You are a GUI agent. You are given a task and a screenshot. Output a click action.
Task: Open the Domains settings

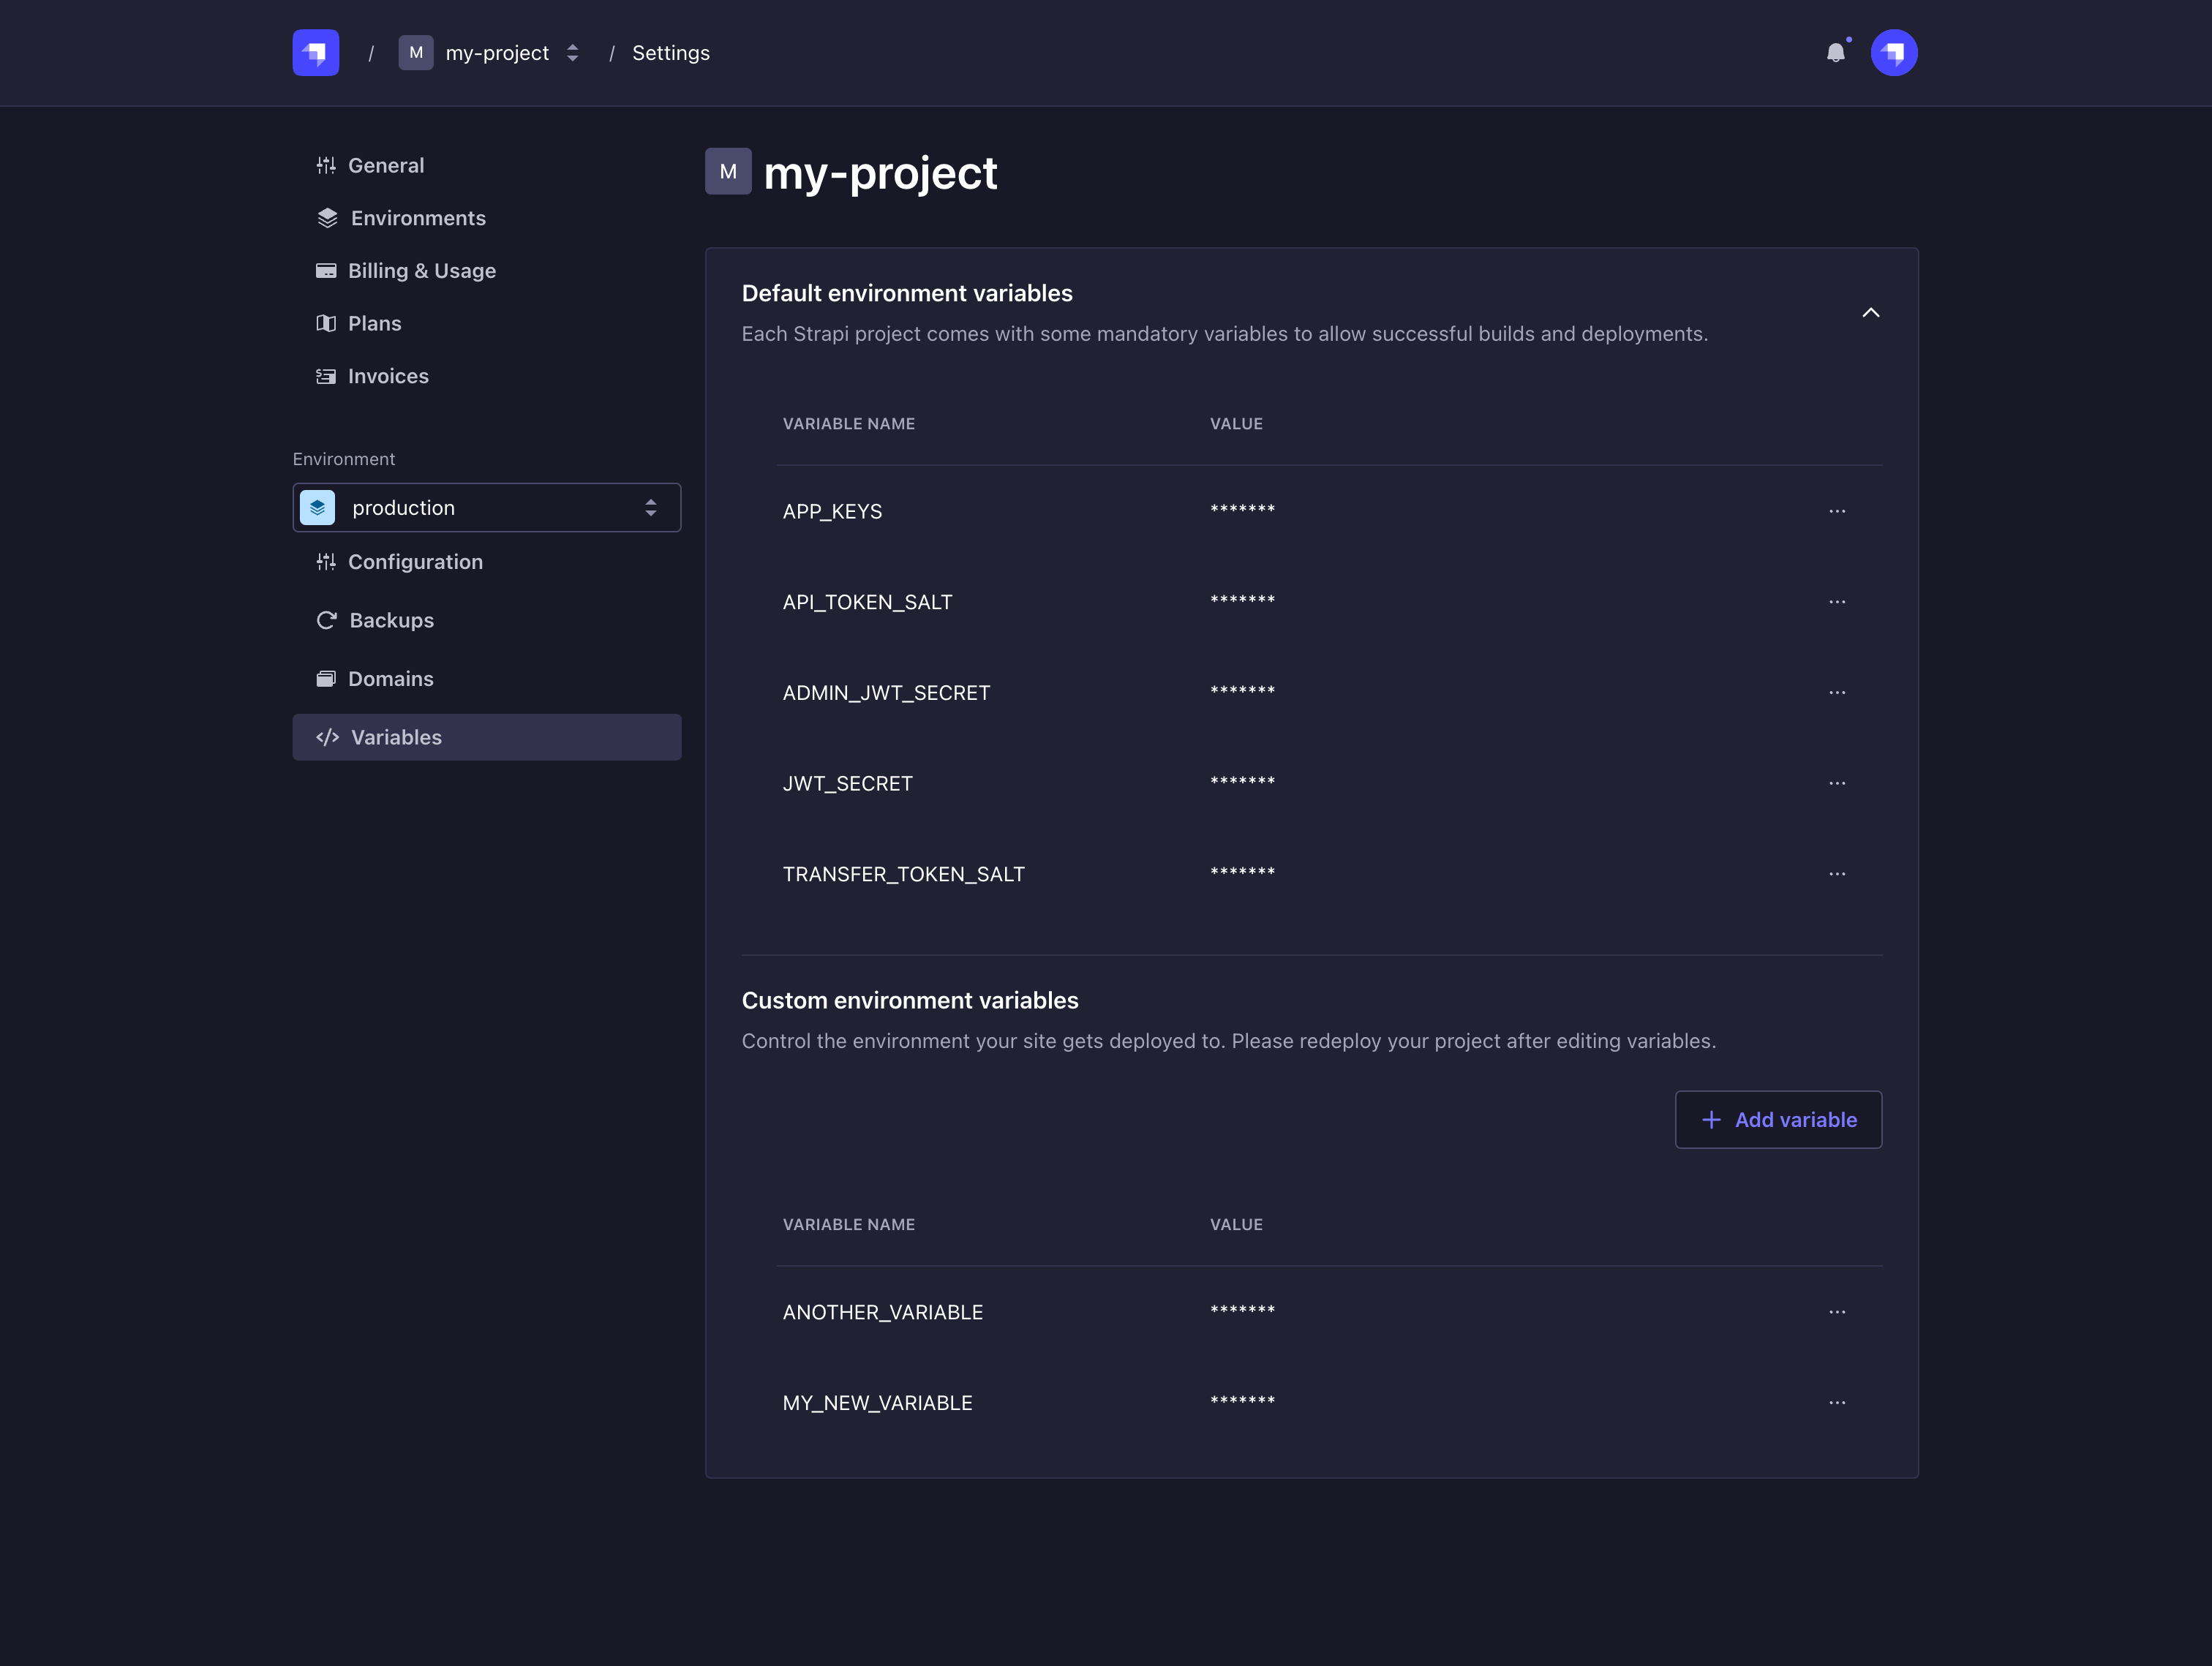click(x=390, y=679)
